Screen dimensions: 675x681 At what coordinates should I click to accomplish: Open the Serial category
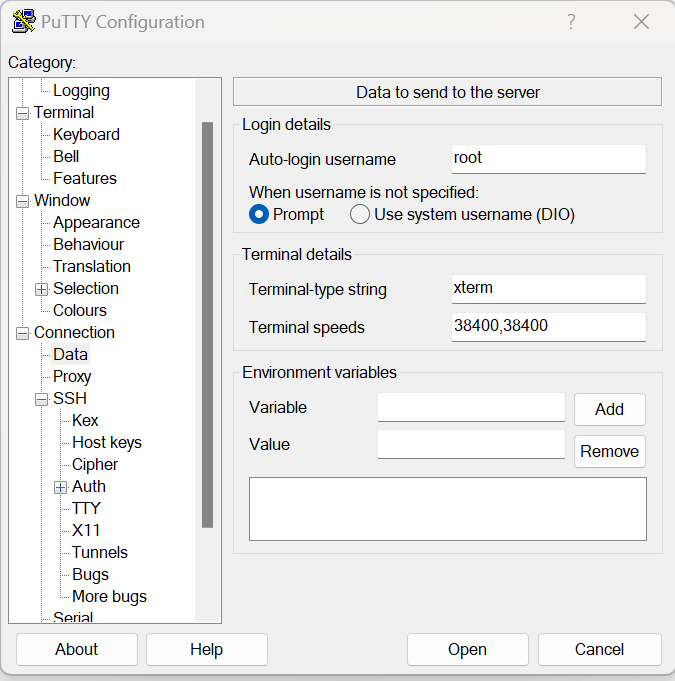pos(73,616)
